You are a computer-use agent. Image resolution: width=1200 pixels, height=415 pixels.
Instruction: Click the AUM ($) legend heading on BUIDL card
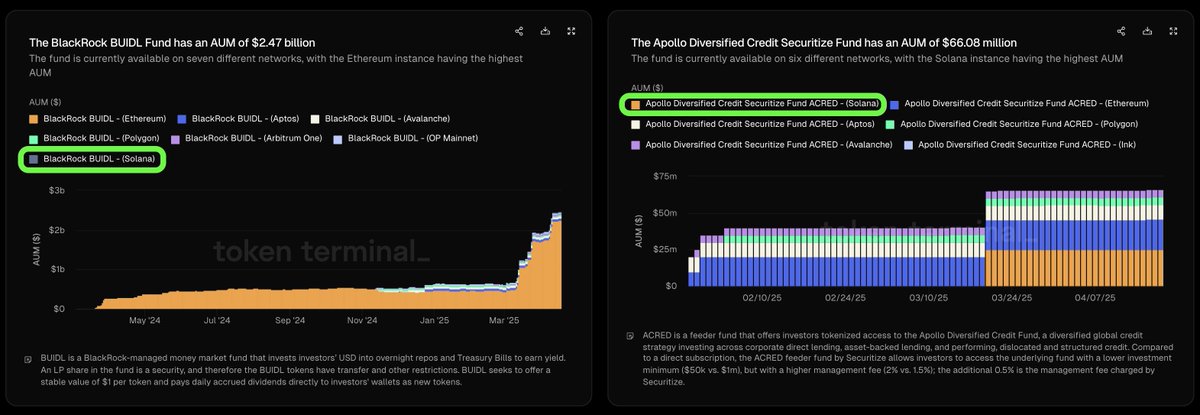[x=46, y=101]
